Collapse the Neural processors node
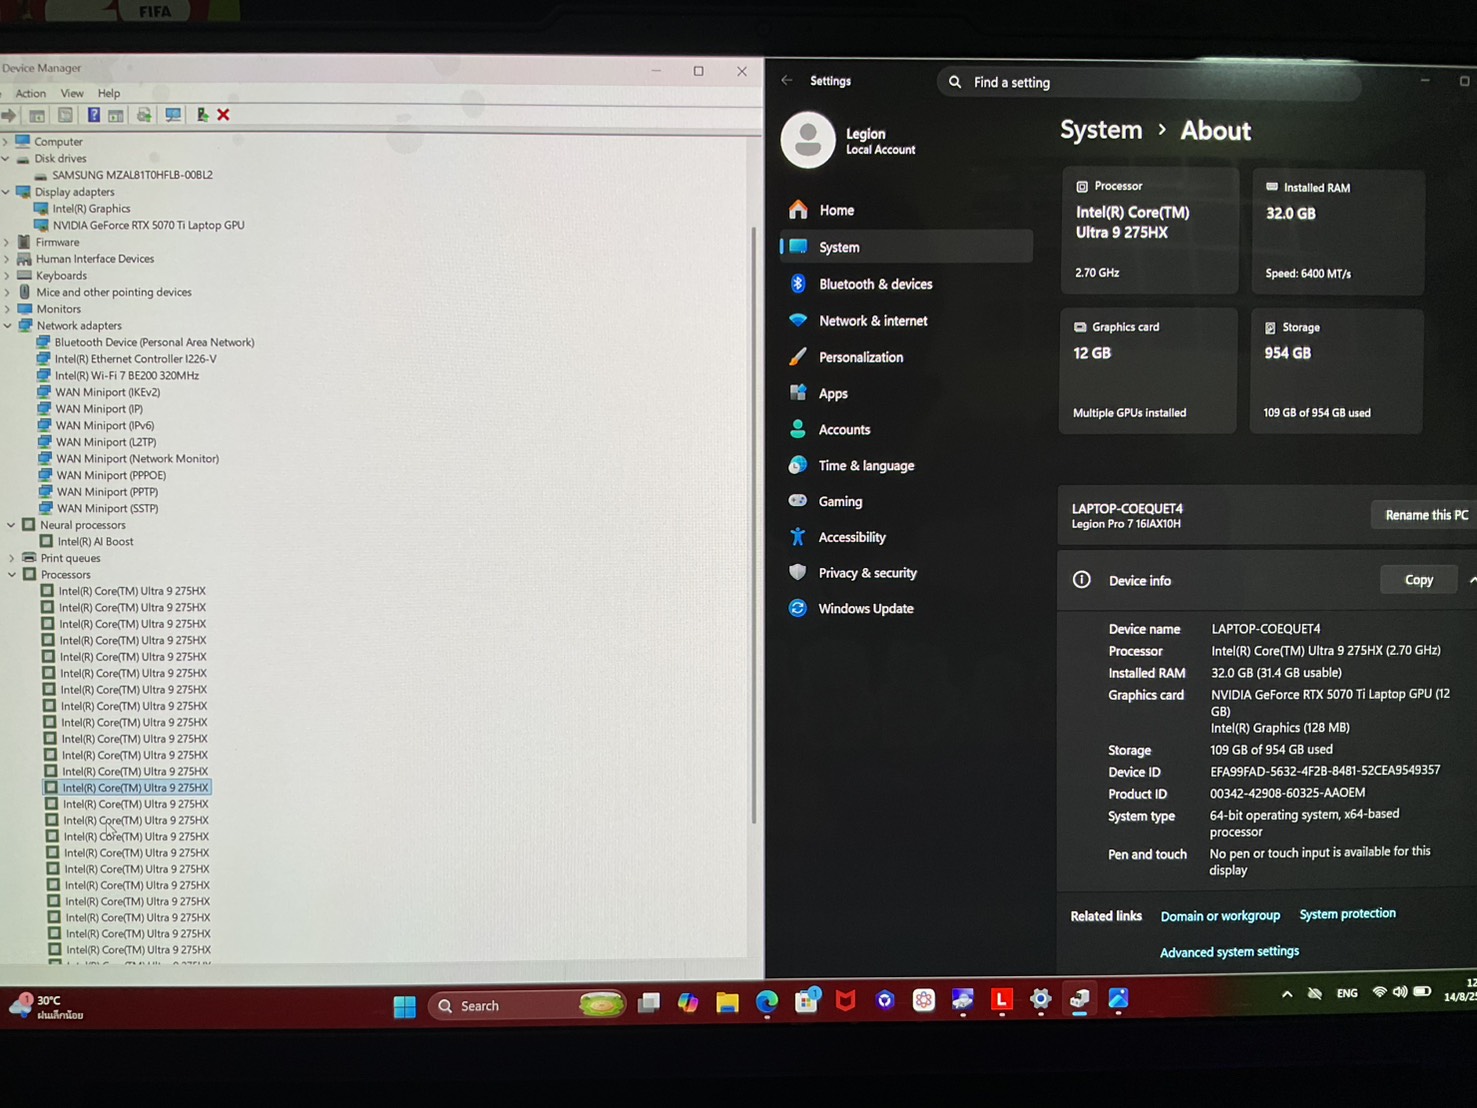1477x1108 pixels. [x=11, y=525]
